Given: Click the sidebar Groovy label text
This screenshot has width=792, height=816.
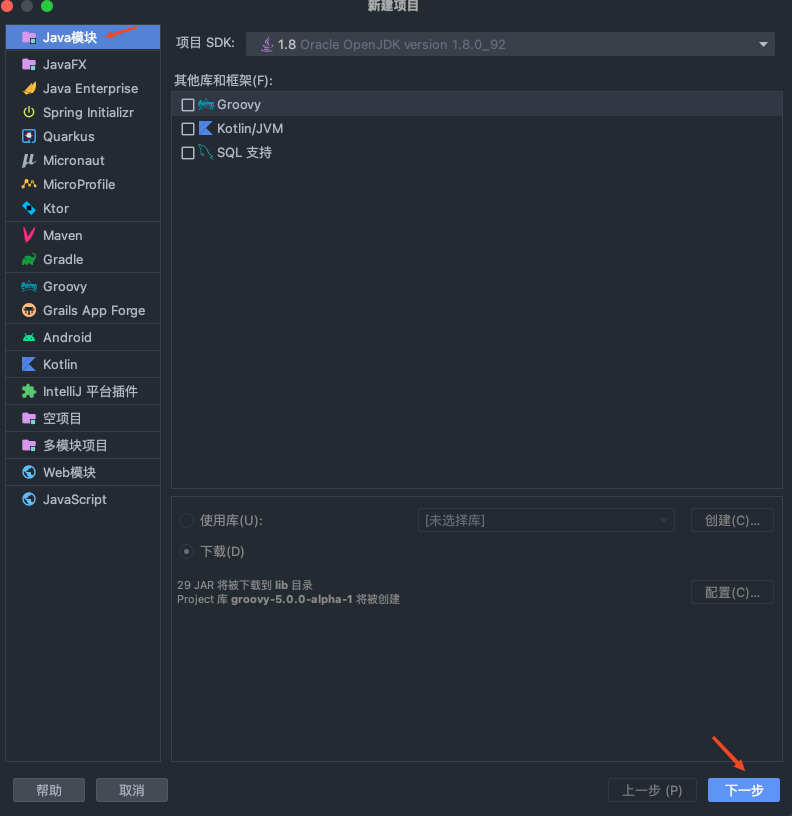Looking at the screenshot, I should (x=65, y=286).
